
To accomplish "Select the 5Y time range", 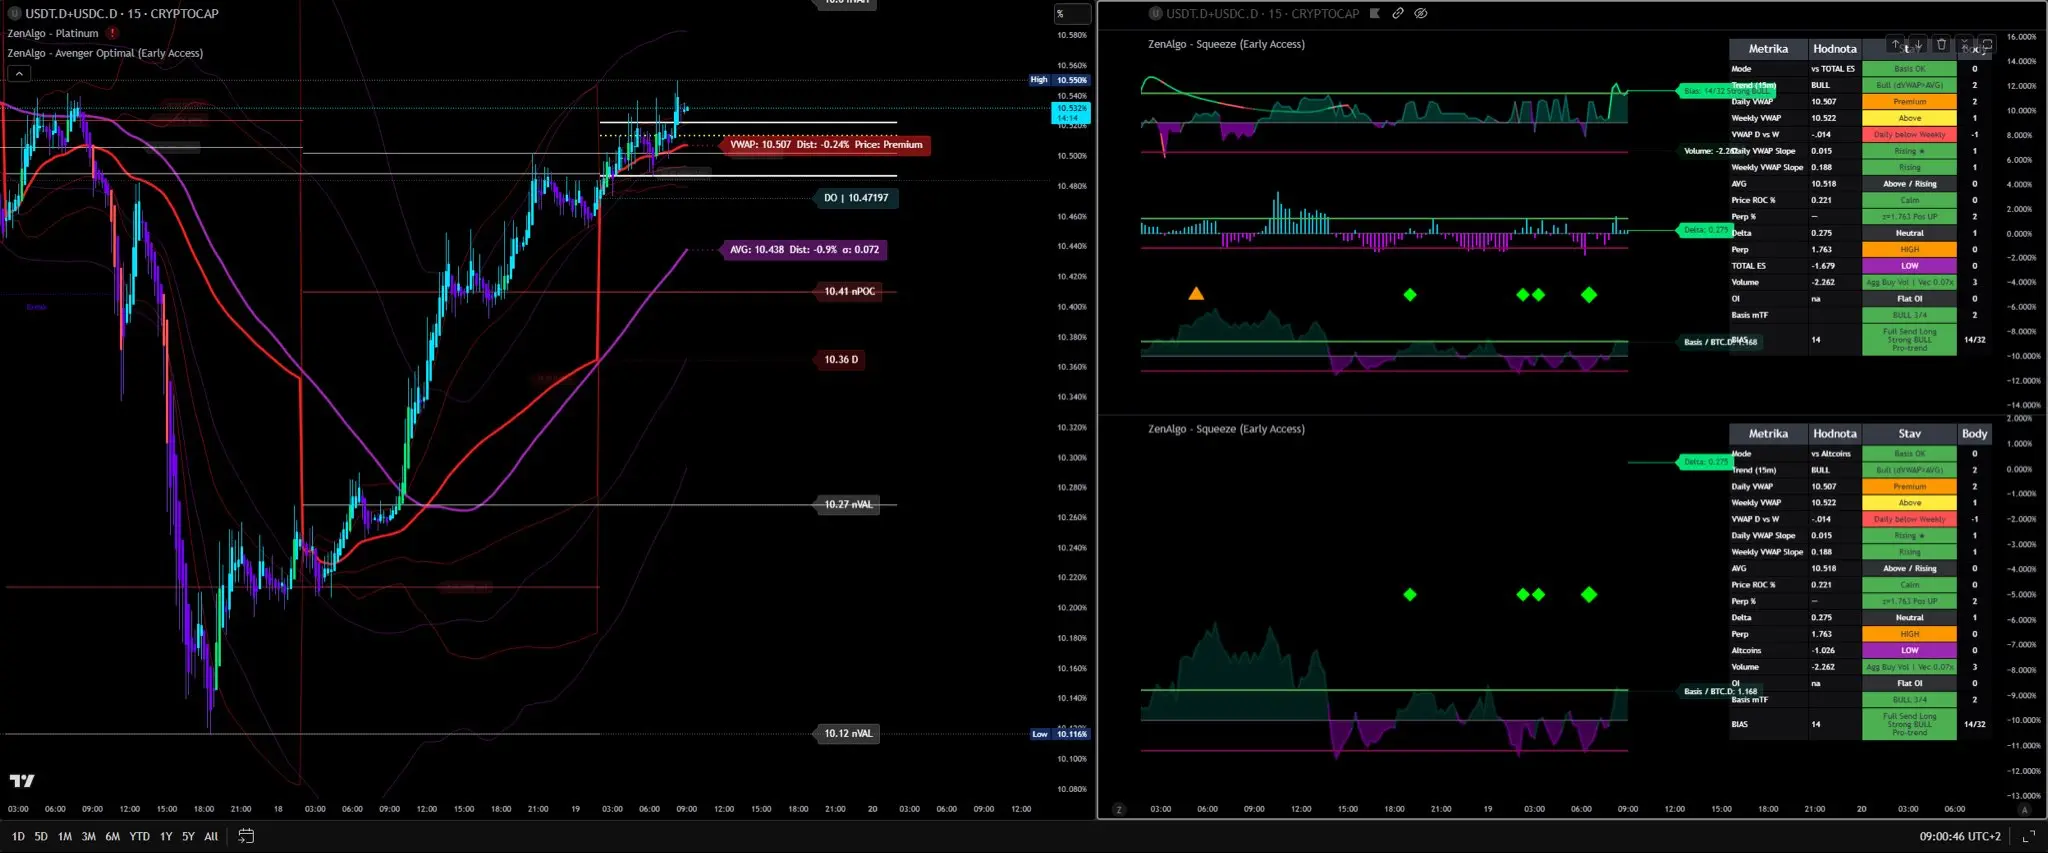I will (x=188, y=836).
